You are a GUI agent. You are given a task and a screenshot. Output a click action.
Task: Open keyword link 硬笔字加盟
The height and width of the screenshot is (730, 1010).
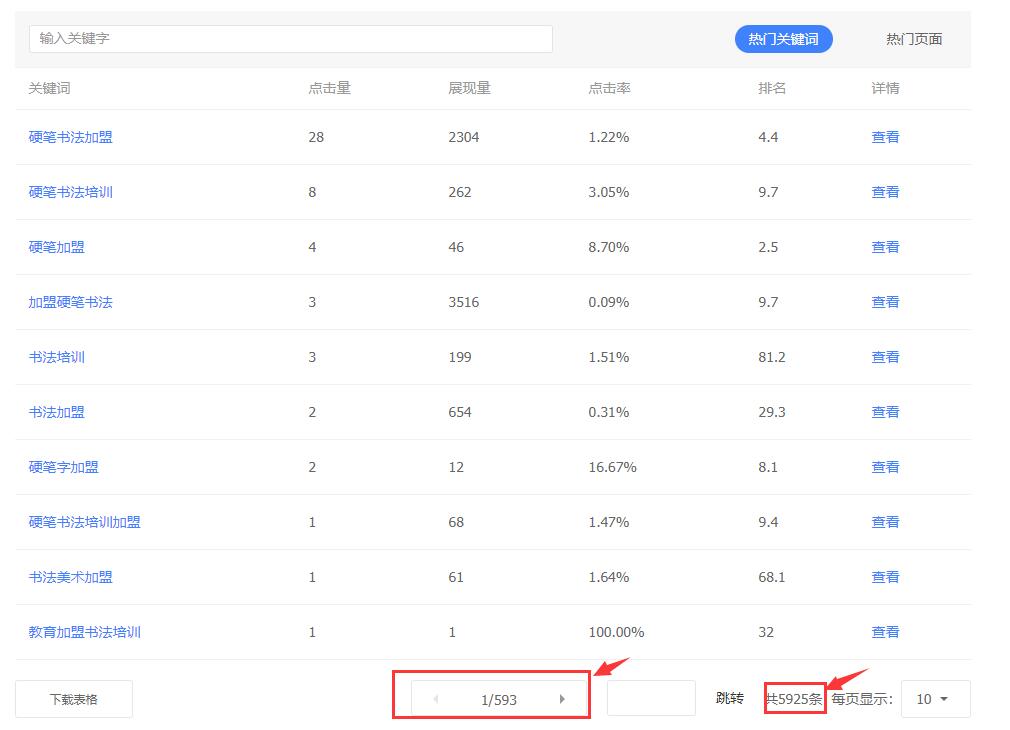point(63,467)
